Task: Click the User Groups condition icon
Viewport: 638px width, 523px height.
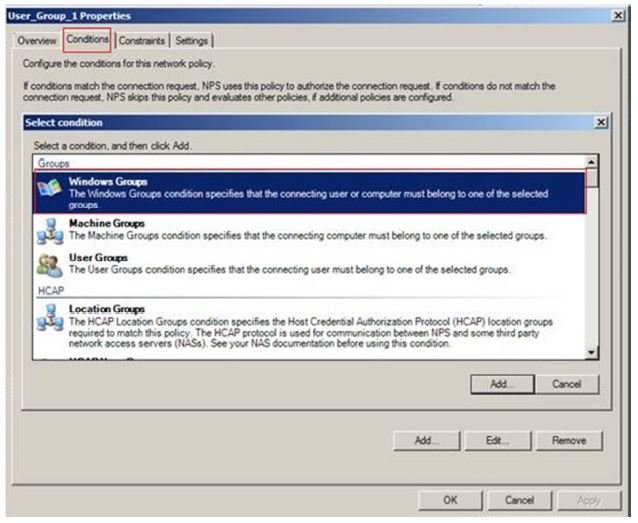Action: [x=49, y=264]
